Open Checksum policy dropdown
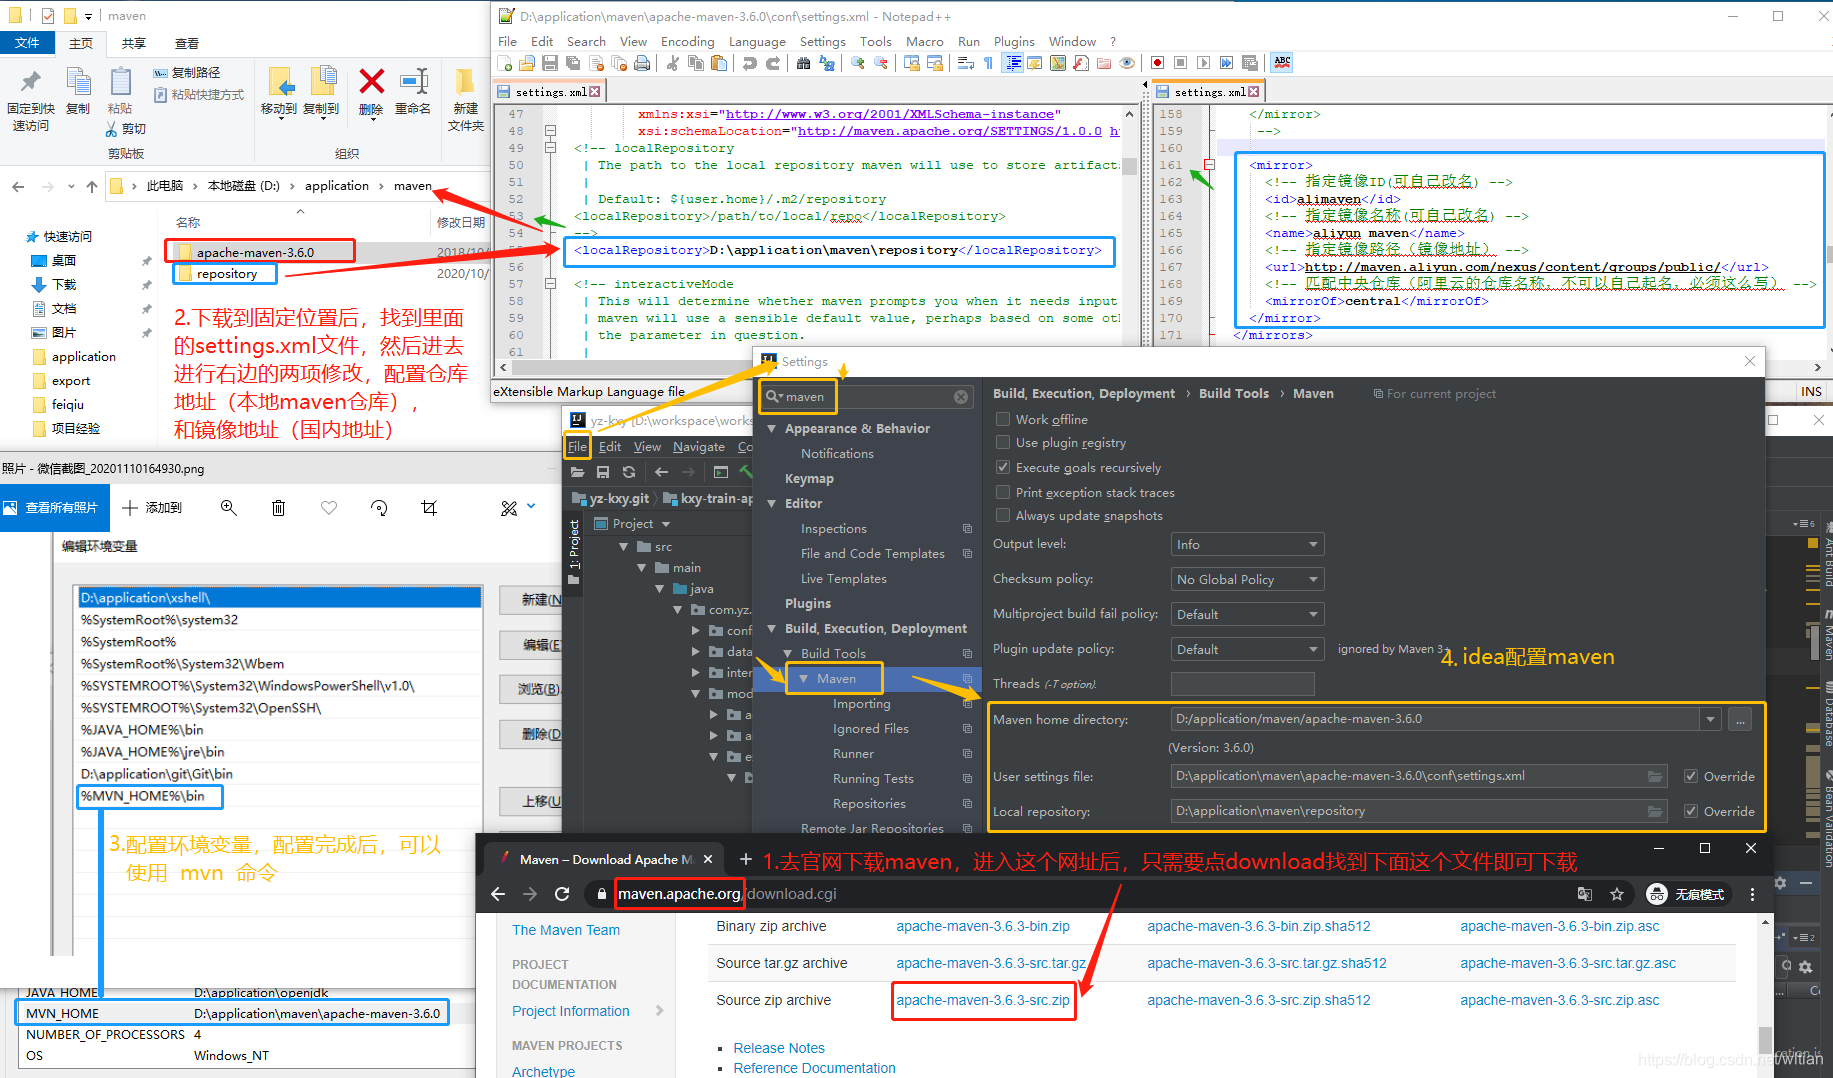 click(1247, 579)
